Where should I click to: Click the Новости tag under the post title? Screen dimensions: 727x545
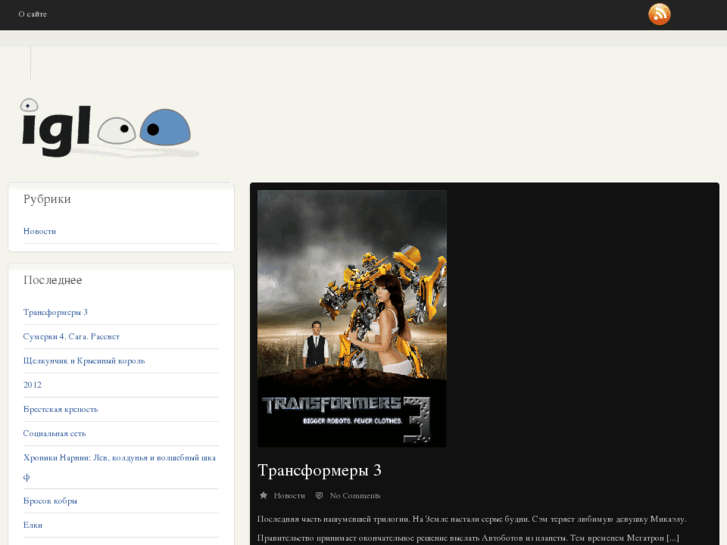click(x=289, y=496)
